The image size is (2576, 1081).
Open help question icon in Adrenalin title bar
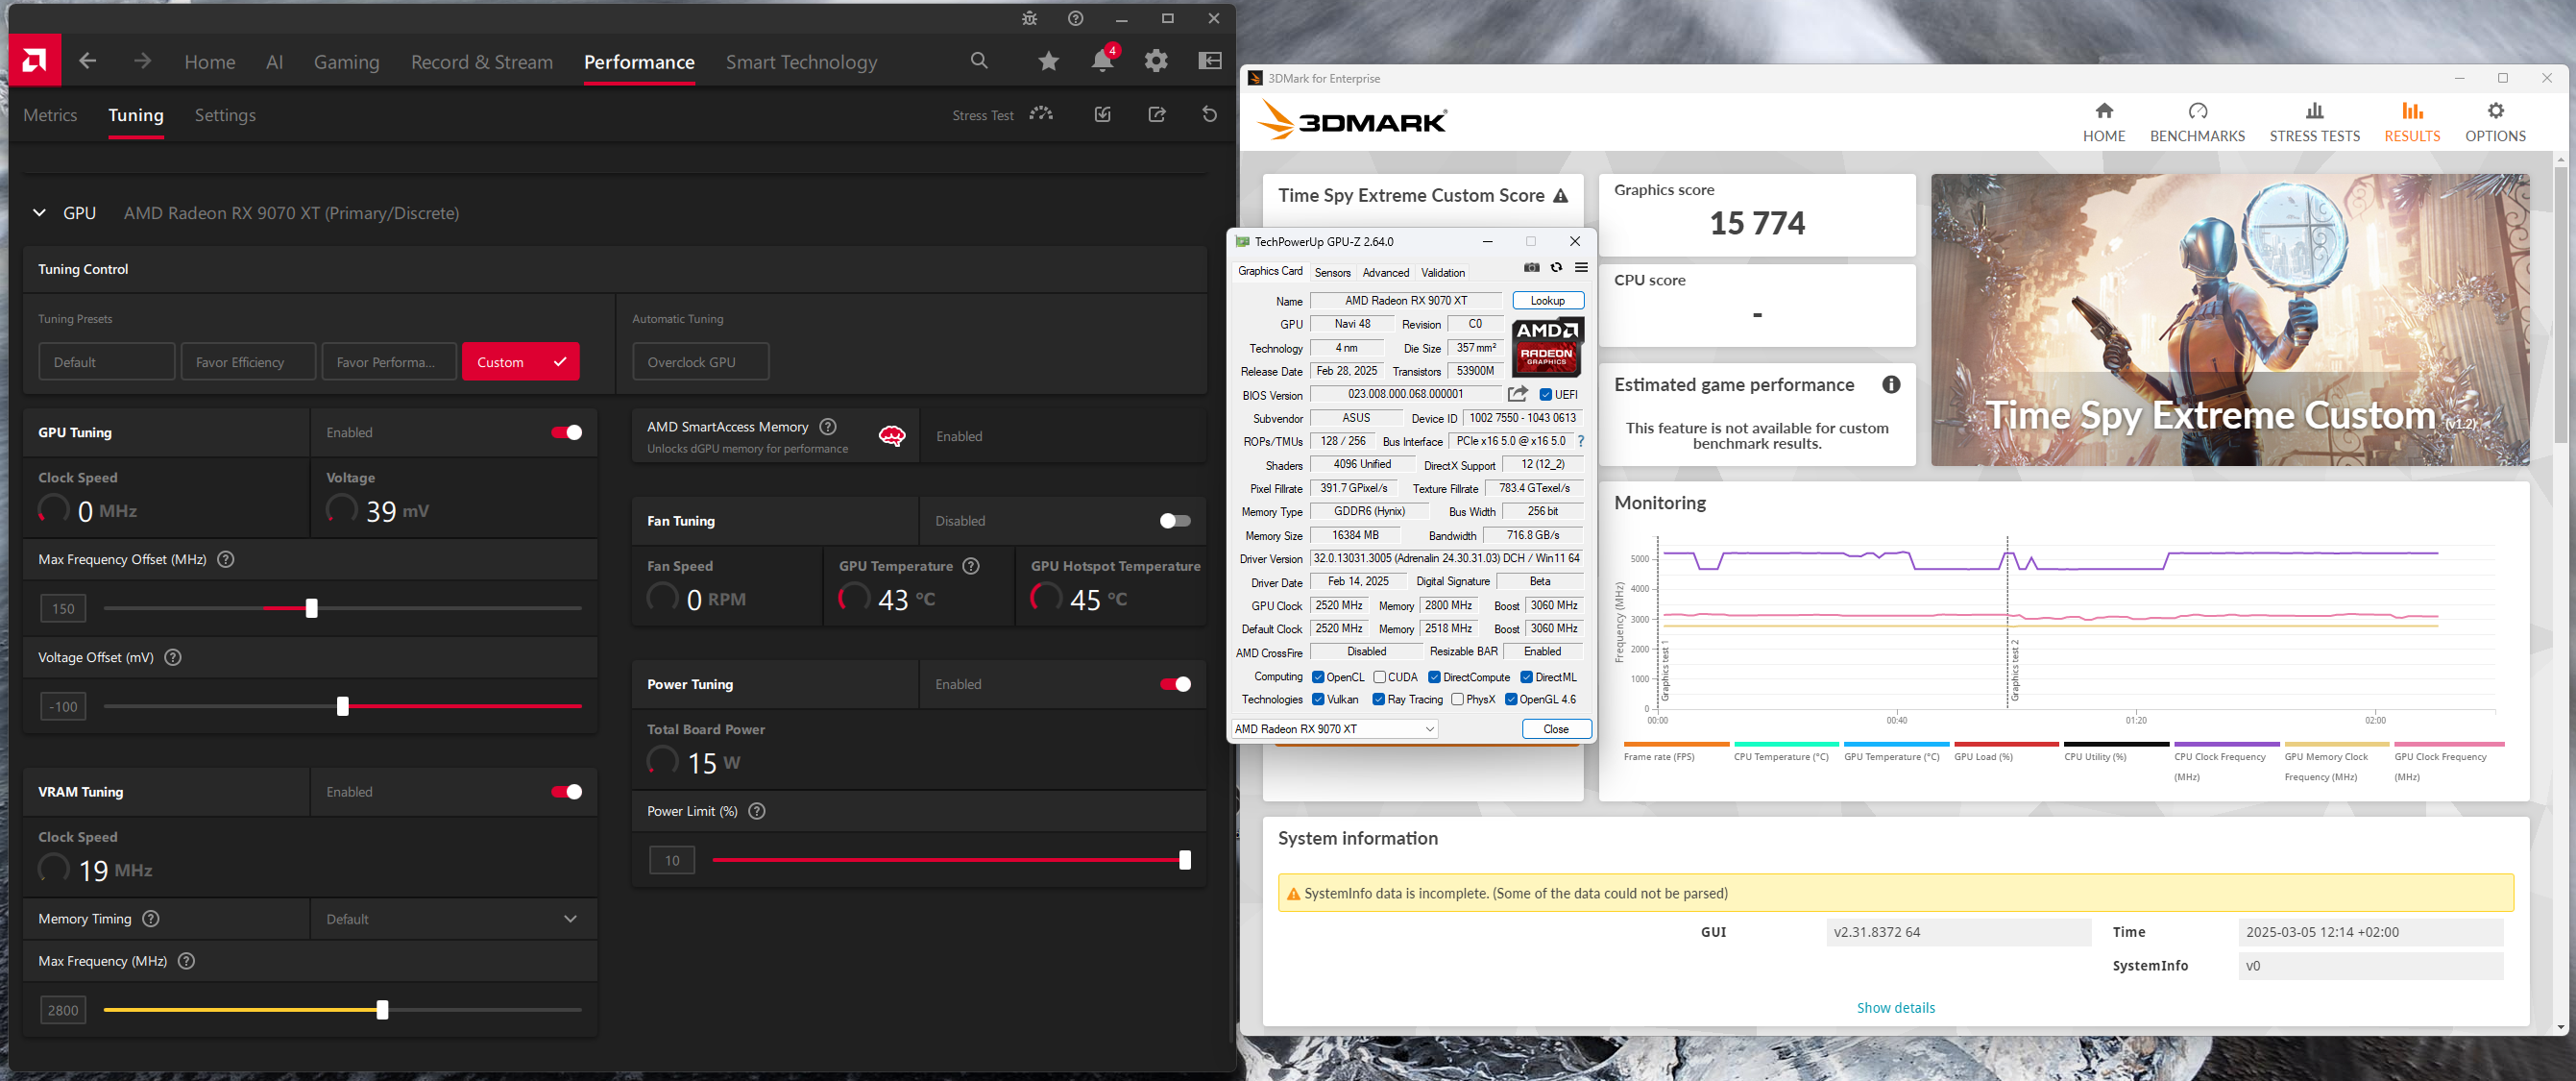coord(1075,18)
